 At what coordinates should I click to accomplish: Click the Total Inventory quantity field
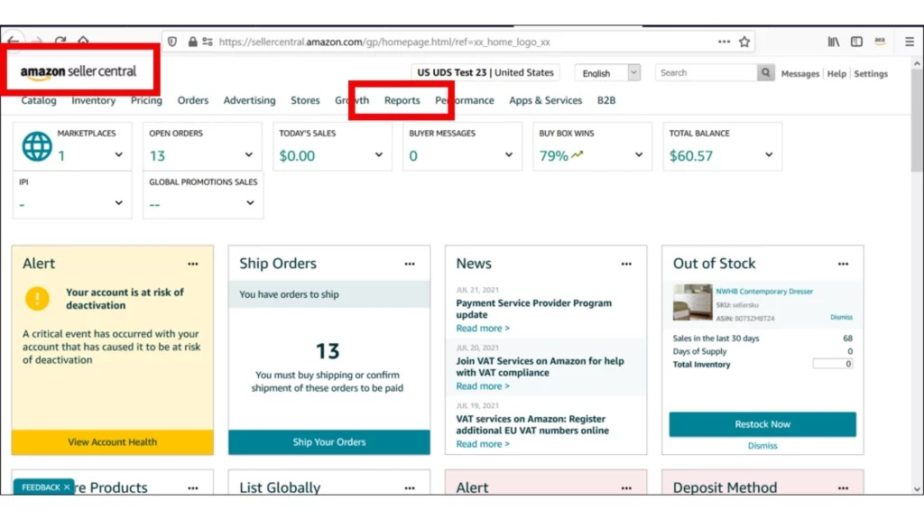tap(833, 364)
